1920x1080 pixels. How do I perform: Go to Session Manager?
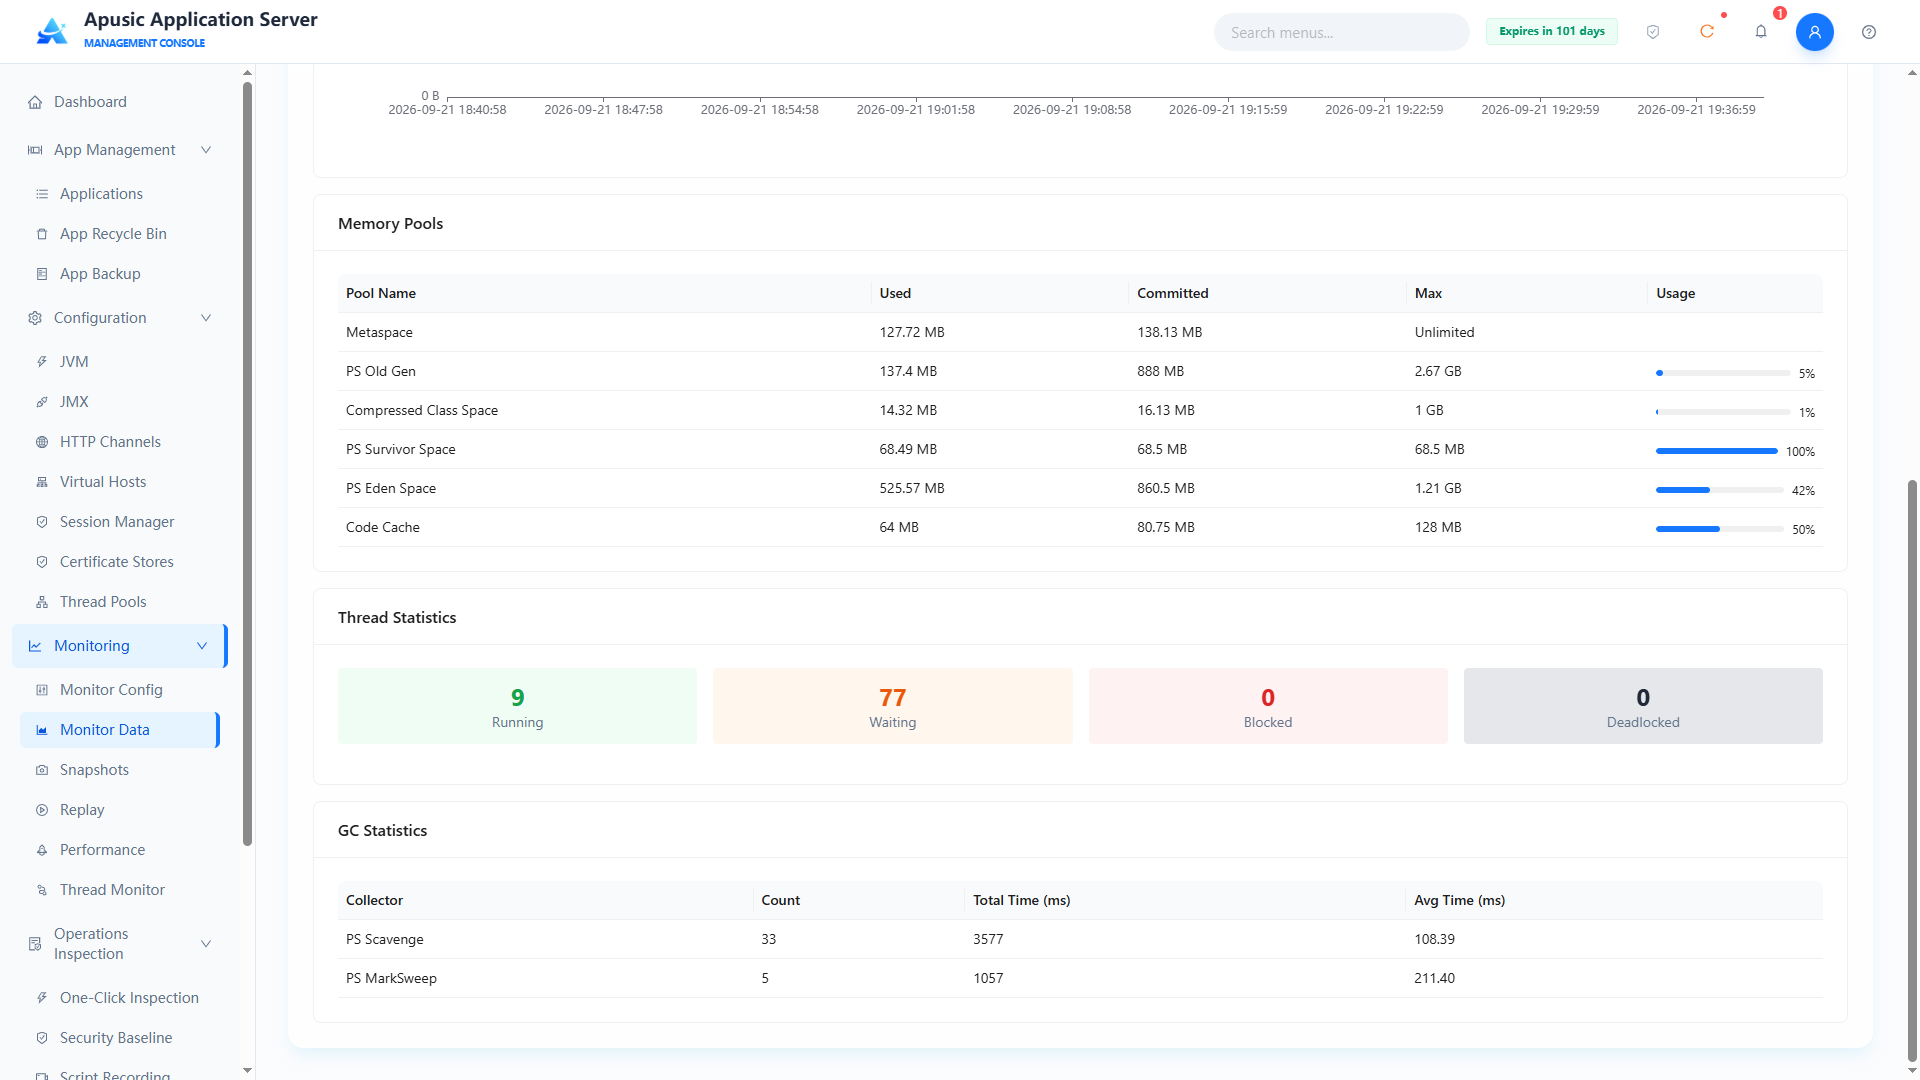pos(120,522)
